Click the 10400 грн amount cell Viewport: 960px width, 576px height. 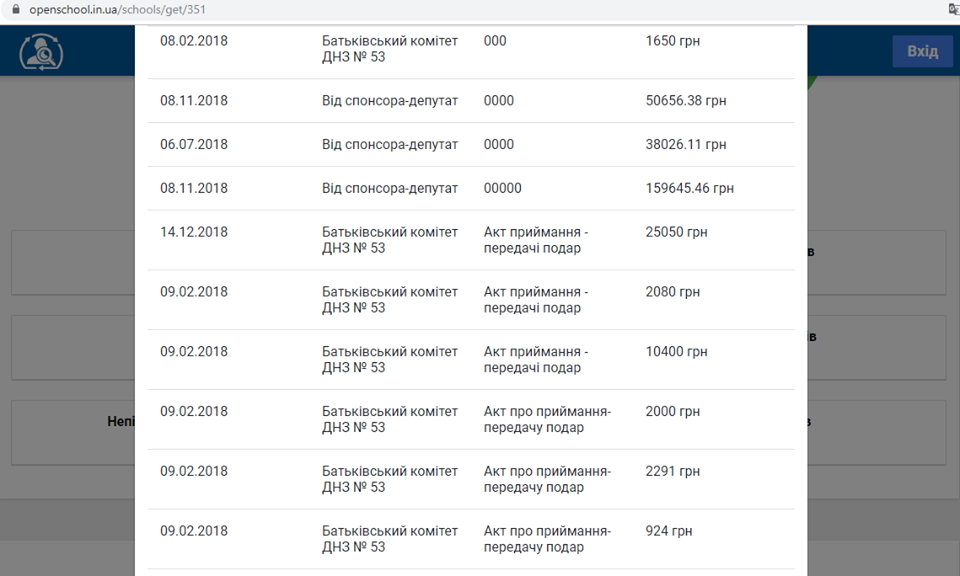677,352
